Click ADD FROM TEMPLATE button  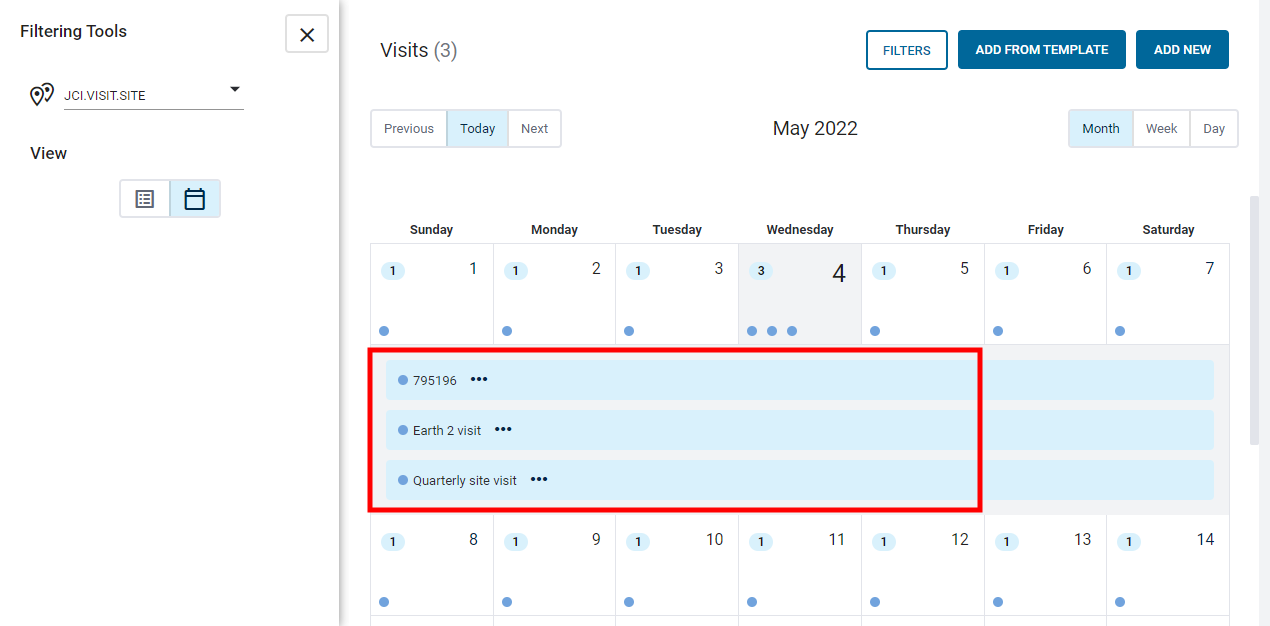1042,50
